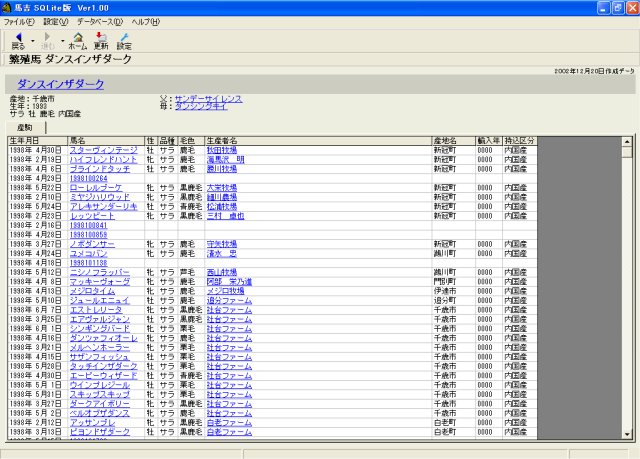This screenshot has width=640, height=459.
Task: Open horse link エストレリータ
Action: pyautogui.click(x=96, y=310)
